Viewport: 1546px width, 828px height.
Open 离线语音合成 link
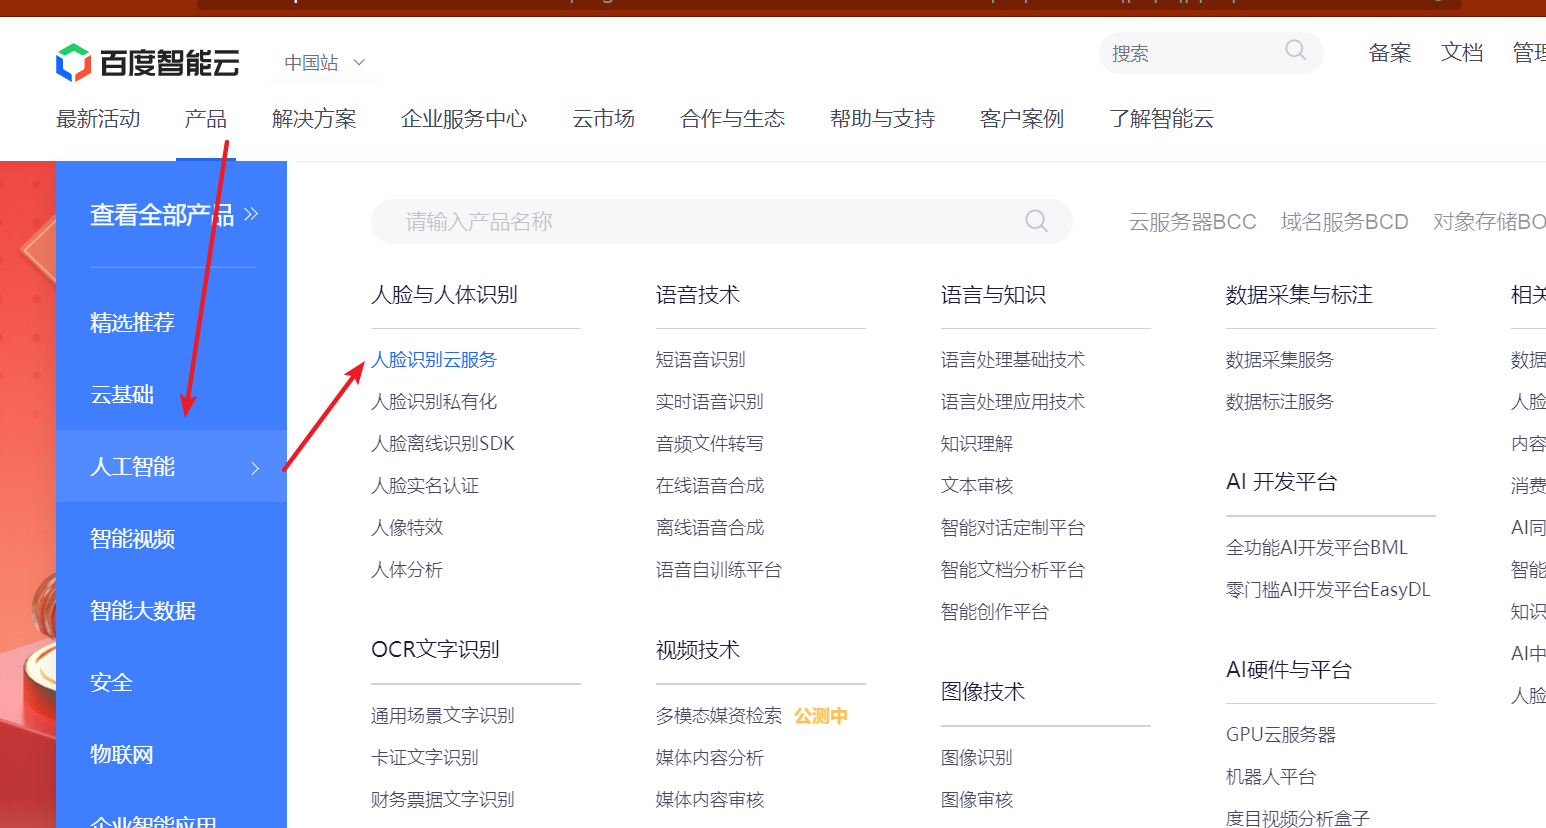tap(710, 528)
